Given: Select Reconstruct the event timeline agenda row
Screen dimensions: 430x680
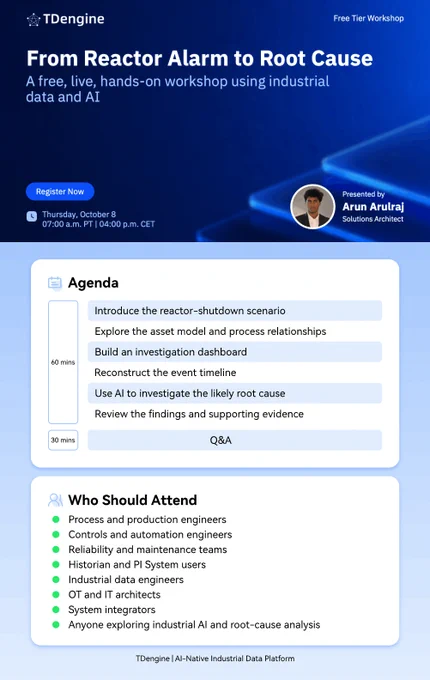Looking at the screenshot, I should [x=235, y=373].
